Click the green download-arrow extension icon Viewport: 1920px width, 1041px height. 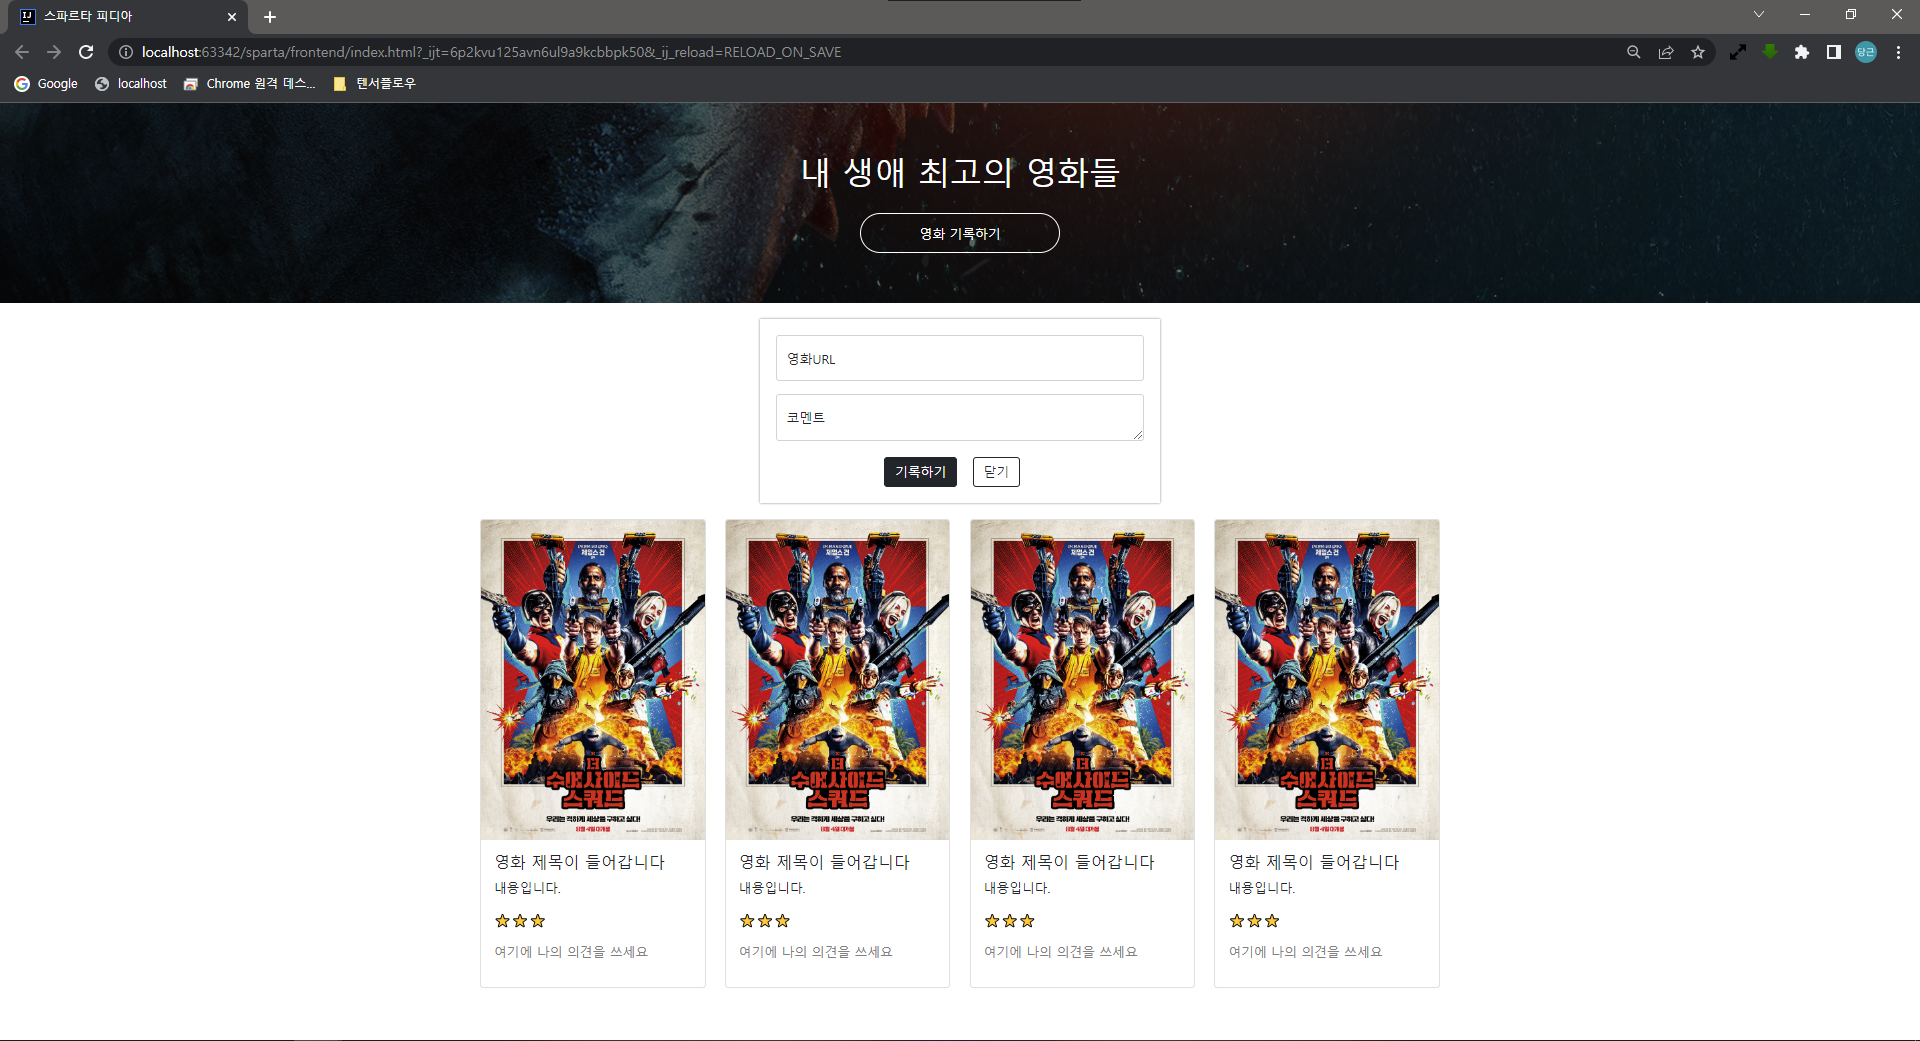click(x=1770, y=52)
